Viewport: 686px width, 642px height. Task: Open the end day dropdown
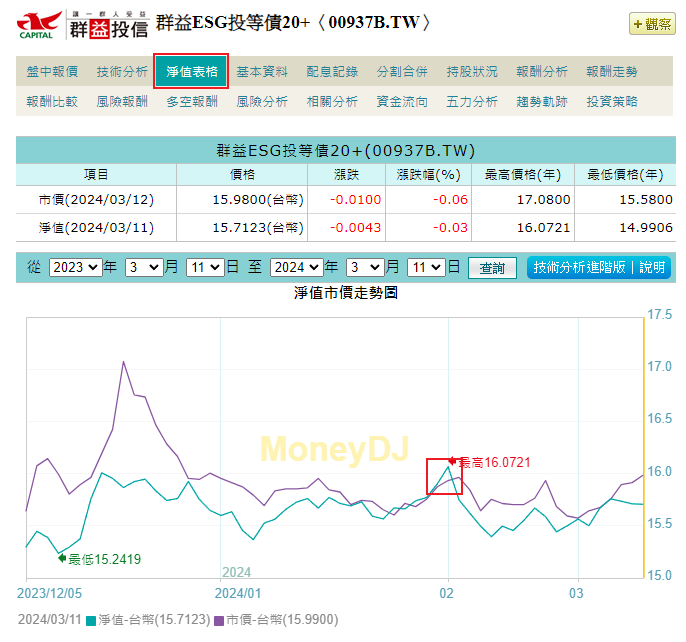tap(426, 268)
